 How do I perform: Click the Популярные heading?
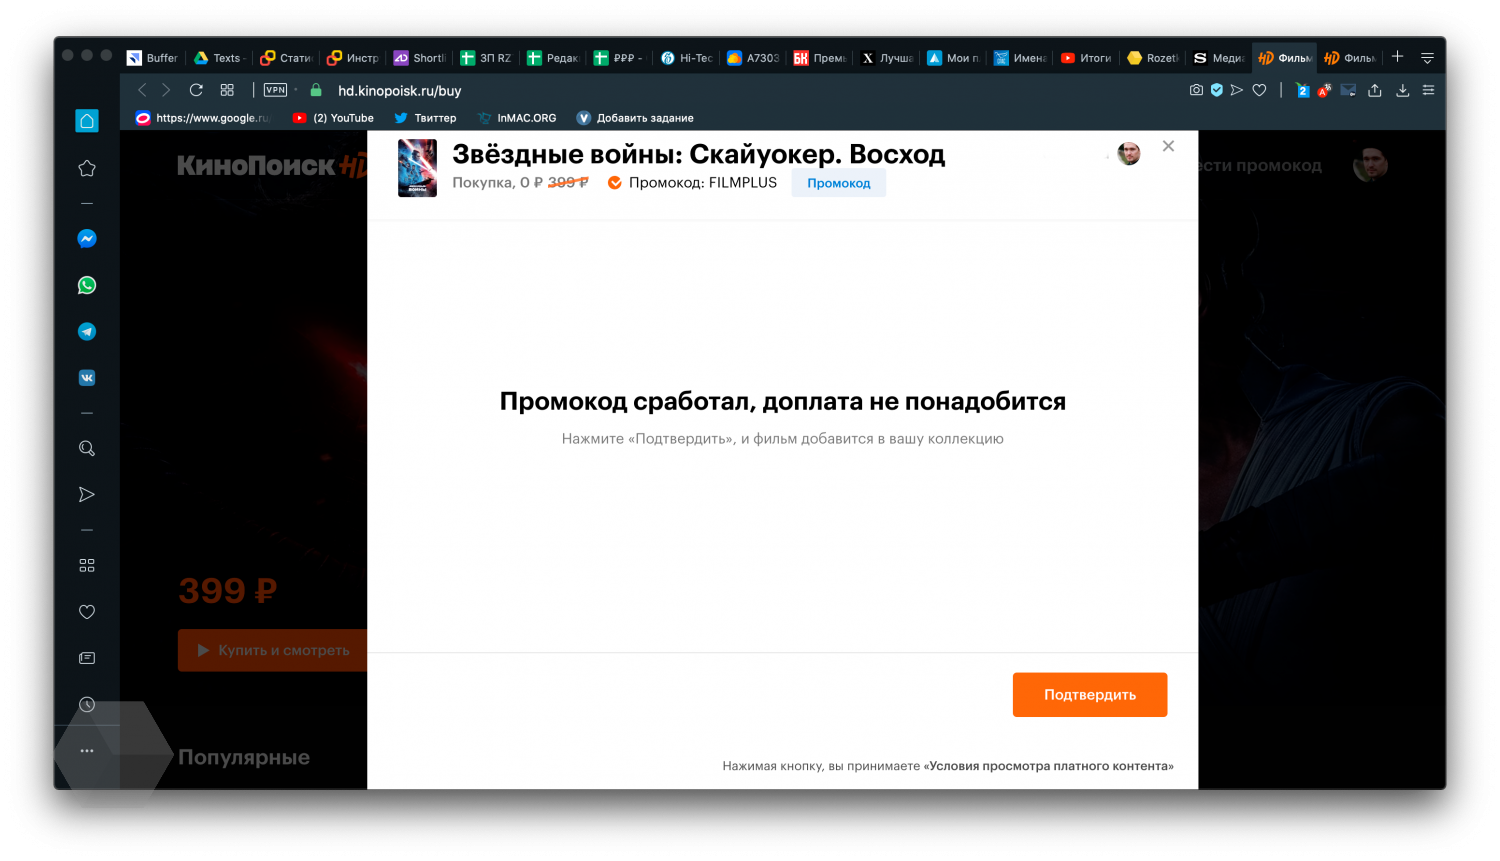pos(244,757)
